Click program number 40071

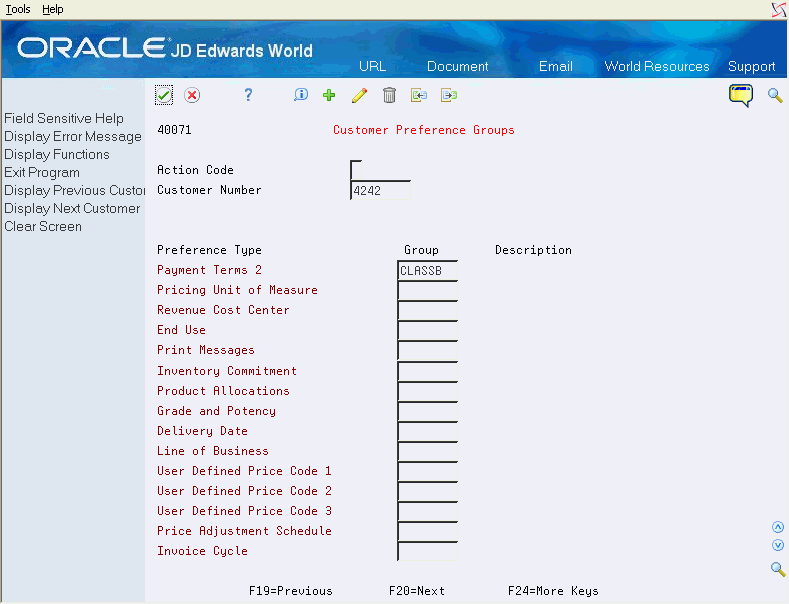tap(174, 130)
